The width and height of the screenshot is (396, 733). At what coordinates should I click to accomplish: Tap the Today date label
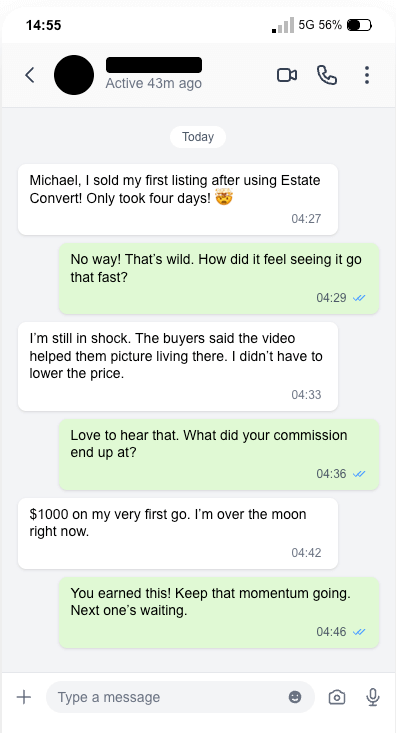198,137
